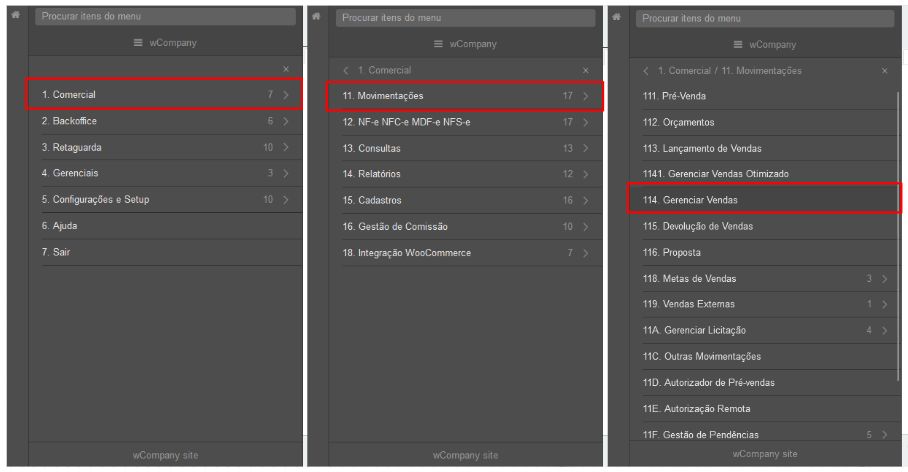Open the '11. Movimentações' menu item
This screenshot has height=472, width=908.
point(464,96)
